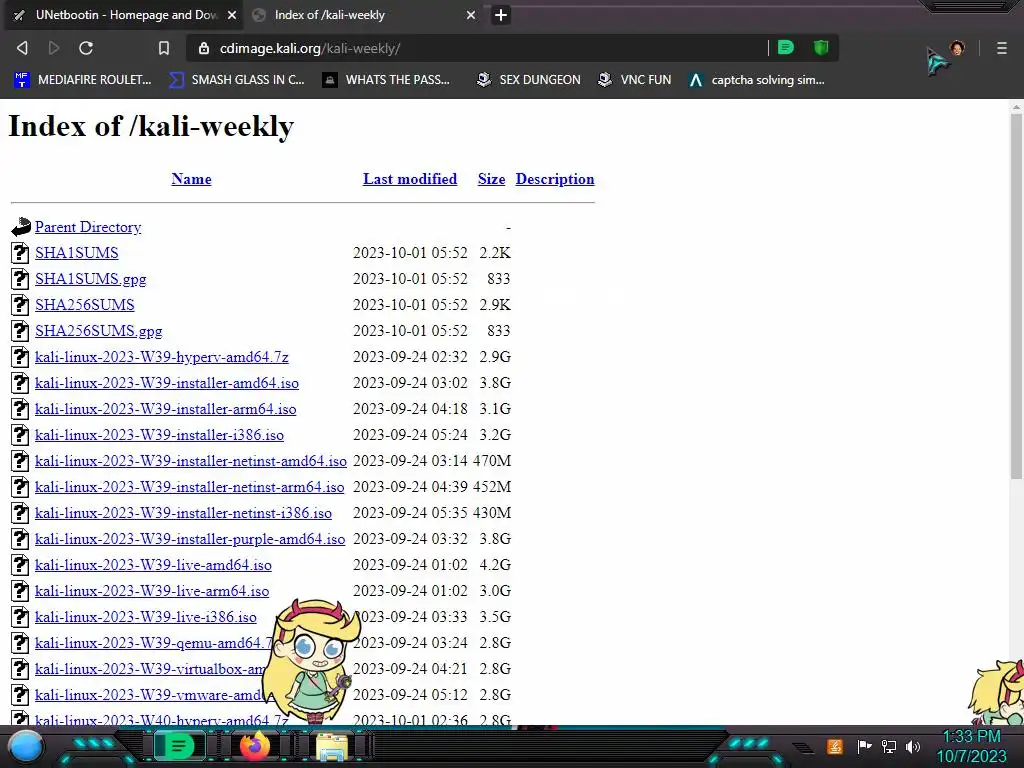Download kali-linux-2023-W39-live-arm64.iso
The height and width of the screenshot is (768, 1024).
(x=152, y=591)
